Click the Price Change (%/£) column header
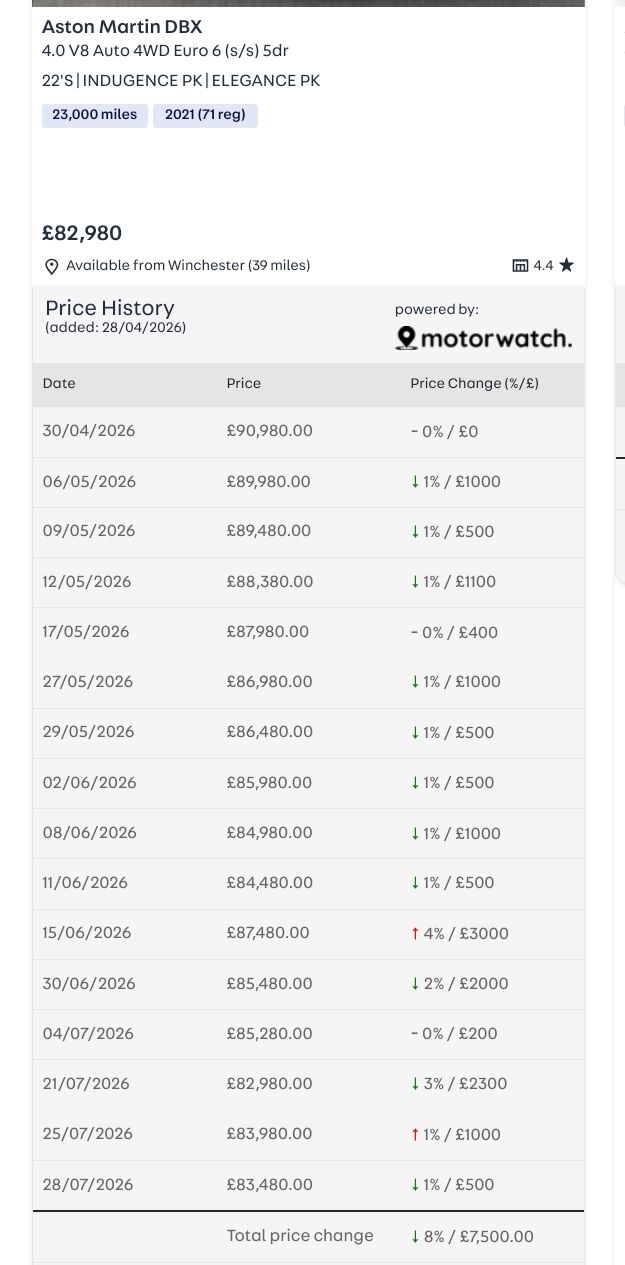Screen dimensions: 625x1265 pyautogui.click(x=475, y=383)
